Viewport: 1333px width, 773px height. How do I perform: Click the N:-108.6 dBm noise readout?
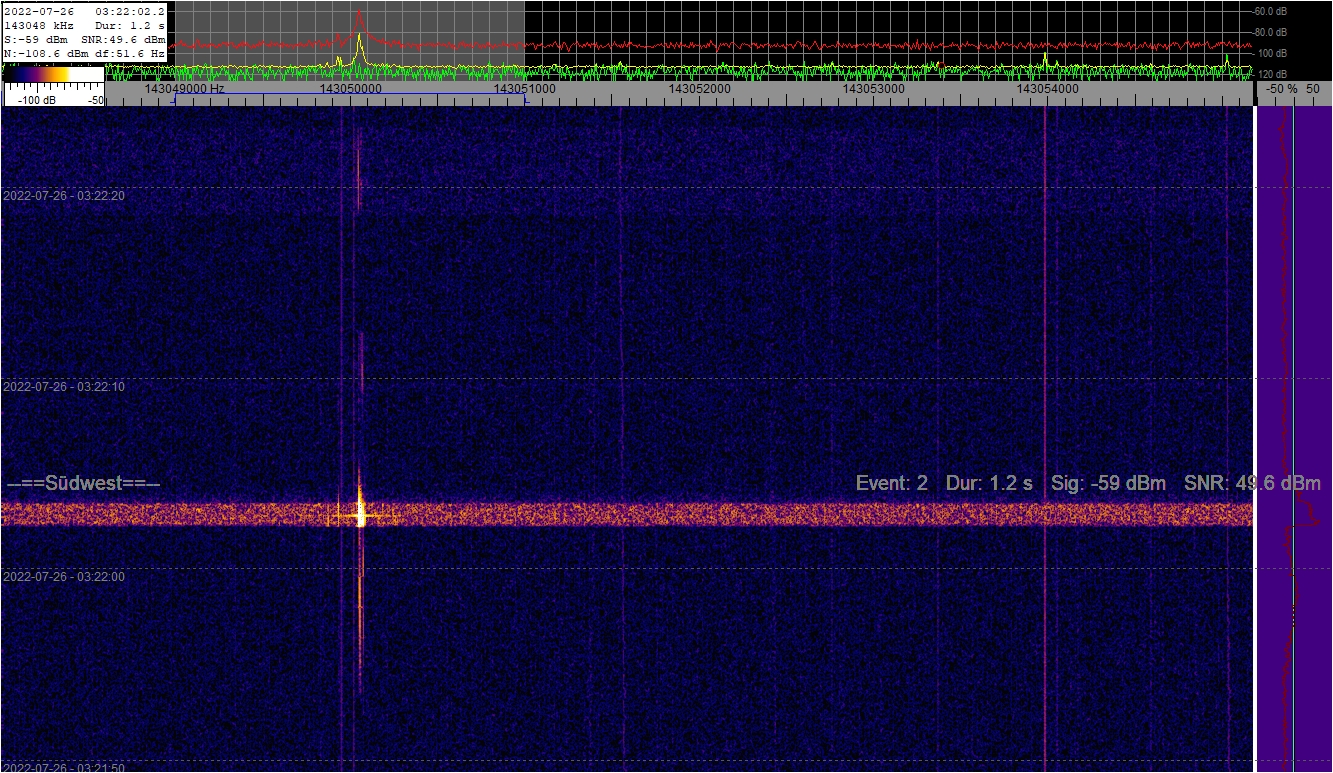coord(46,53)
